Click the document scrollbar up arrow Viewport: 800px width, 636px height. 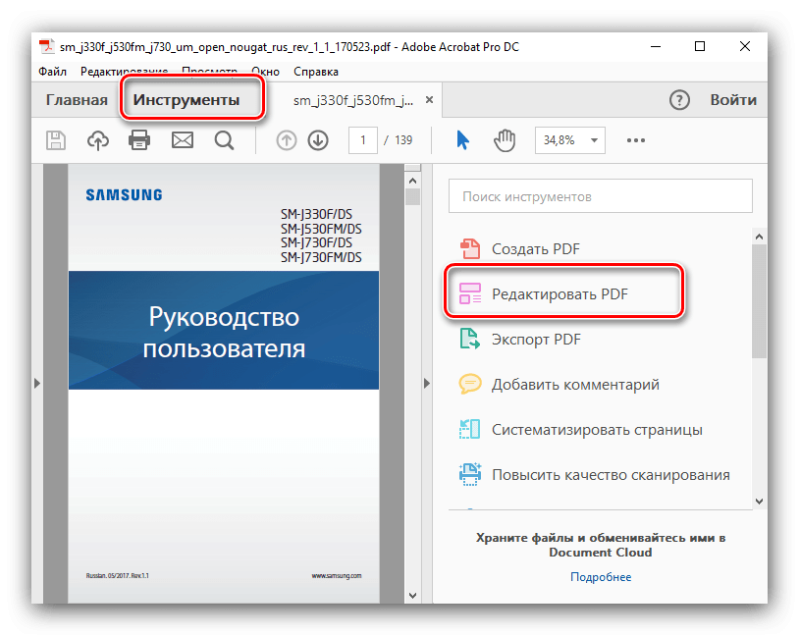tap(413, 181)
